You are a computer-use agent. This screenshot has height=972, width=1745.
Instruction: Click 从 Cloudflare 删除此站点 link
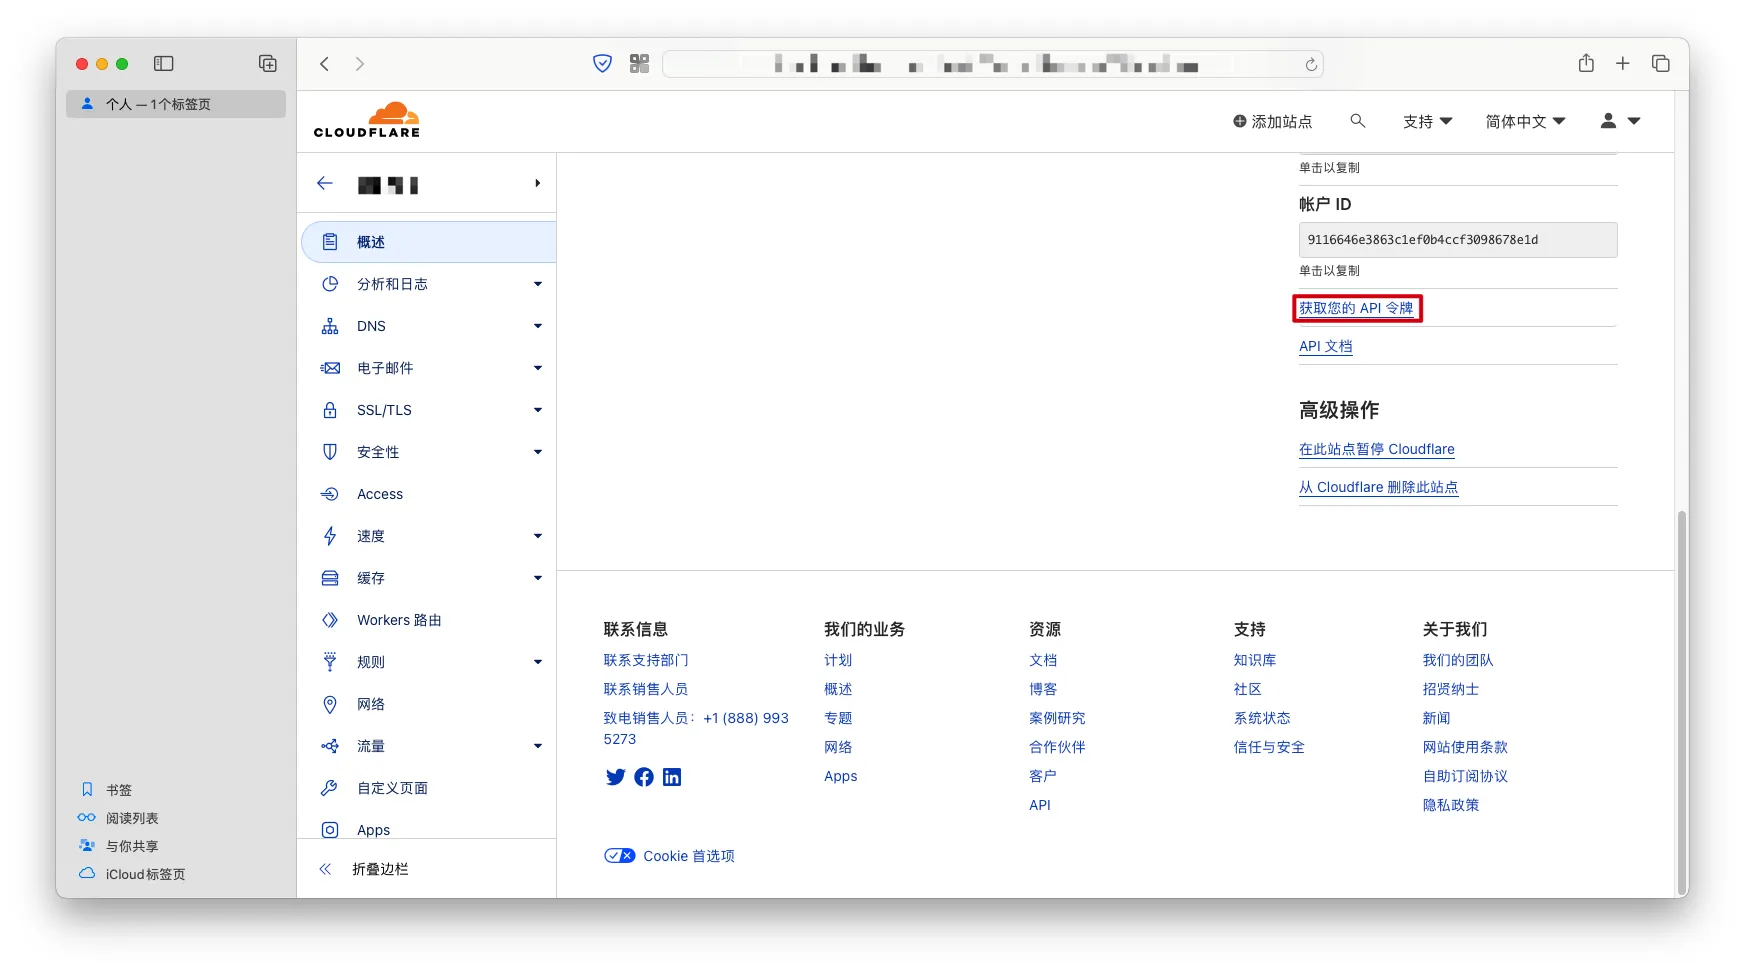[x=1379, y=487]
